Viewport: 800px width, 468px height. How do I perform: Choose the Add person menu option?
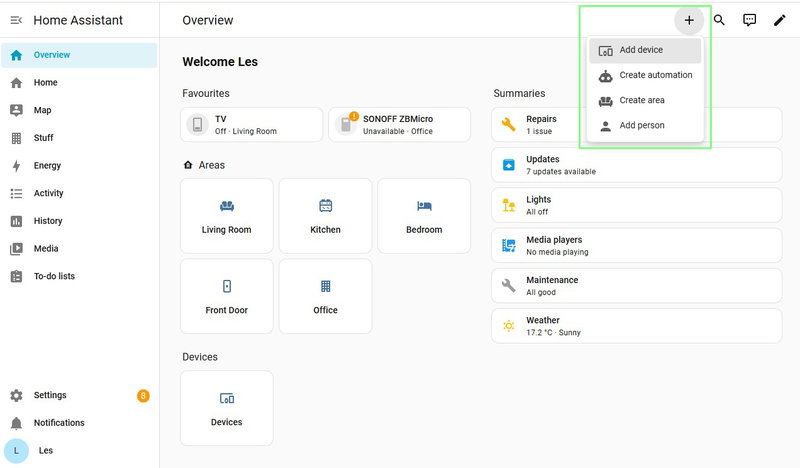click(x=645, y=125)
